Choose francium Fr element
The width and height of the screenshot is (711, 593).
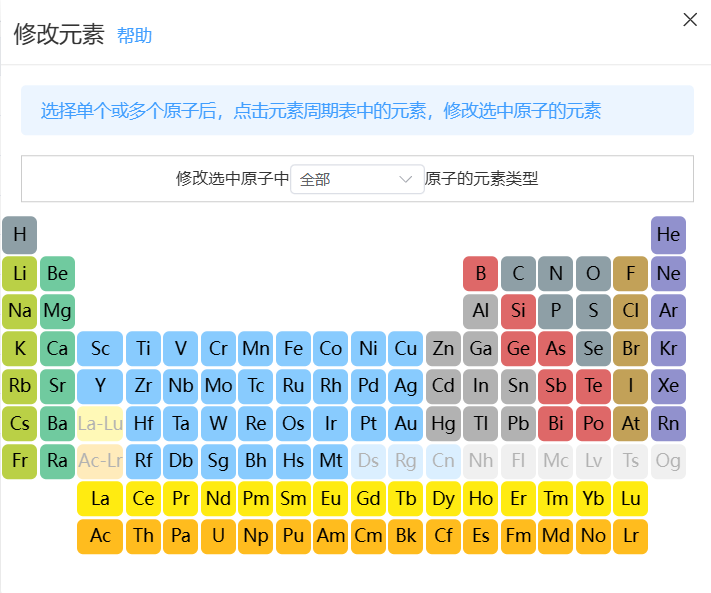[x=19, y=462]
